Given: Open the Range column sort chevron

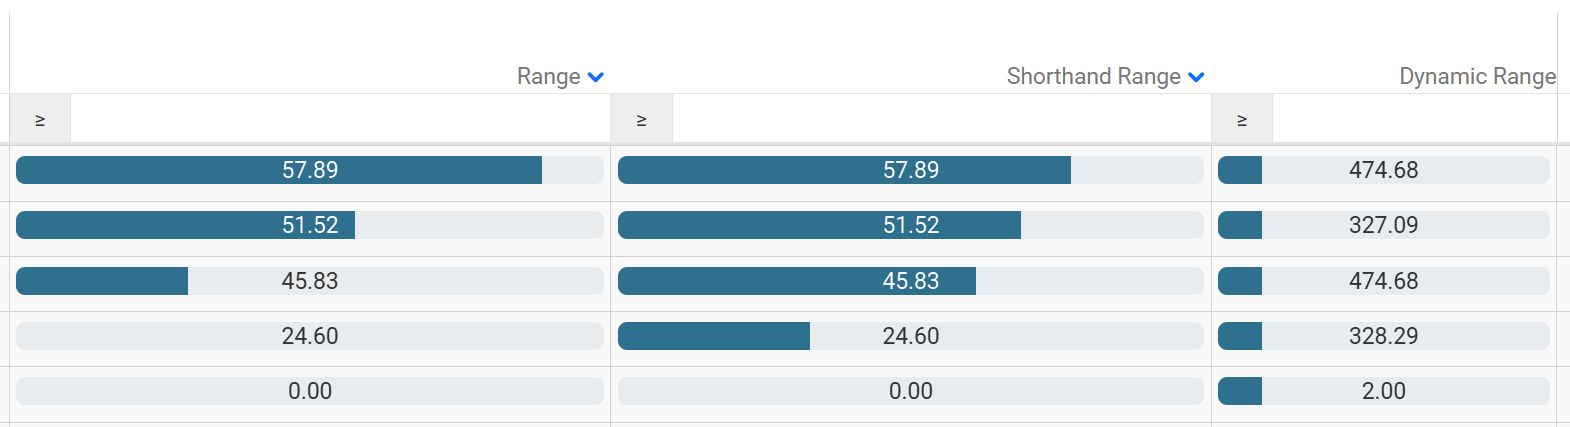Looking at the screenshot, I should coord(596,77).
